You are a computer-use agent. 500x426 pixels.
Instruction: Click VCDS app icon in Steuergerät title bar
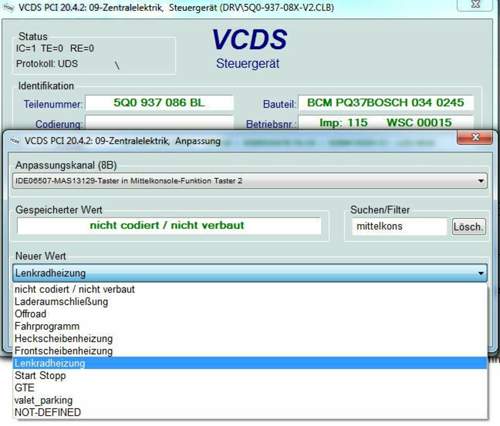coord(8,8)
